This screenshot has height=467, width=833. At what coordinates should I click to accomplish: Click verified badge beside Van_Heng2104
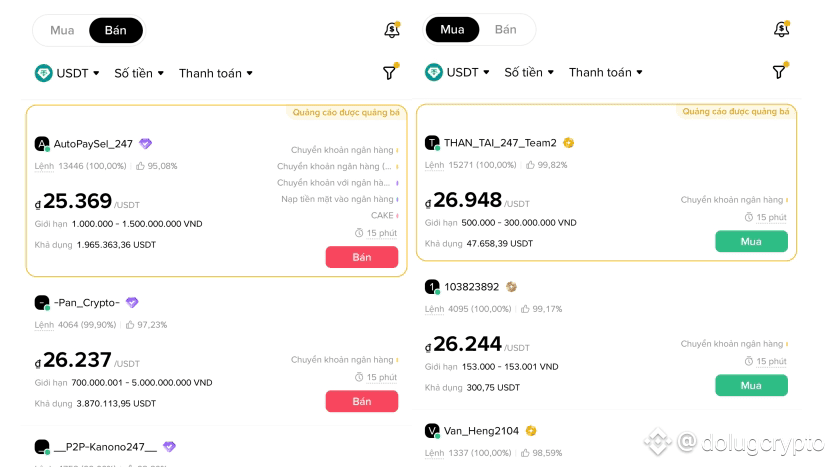pyautogui.click(x=531, y=431)
